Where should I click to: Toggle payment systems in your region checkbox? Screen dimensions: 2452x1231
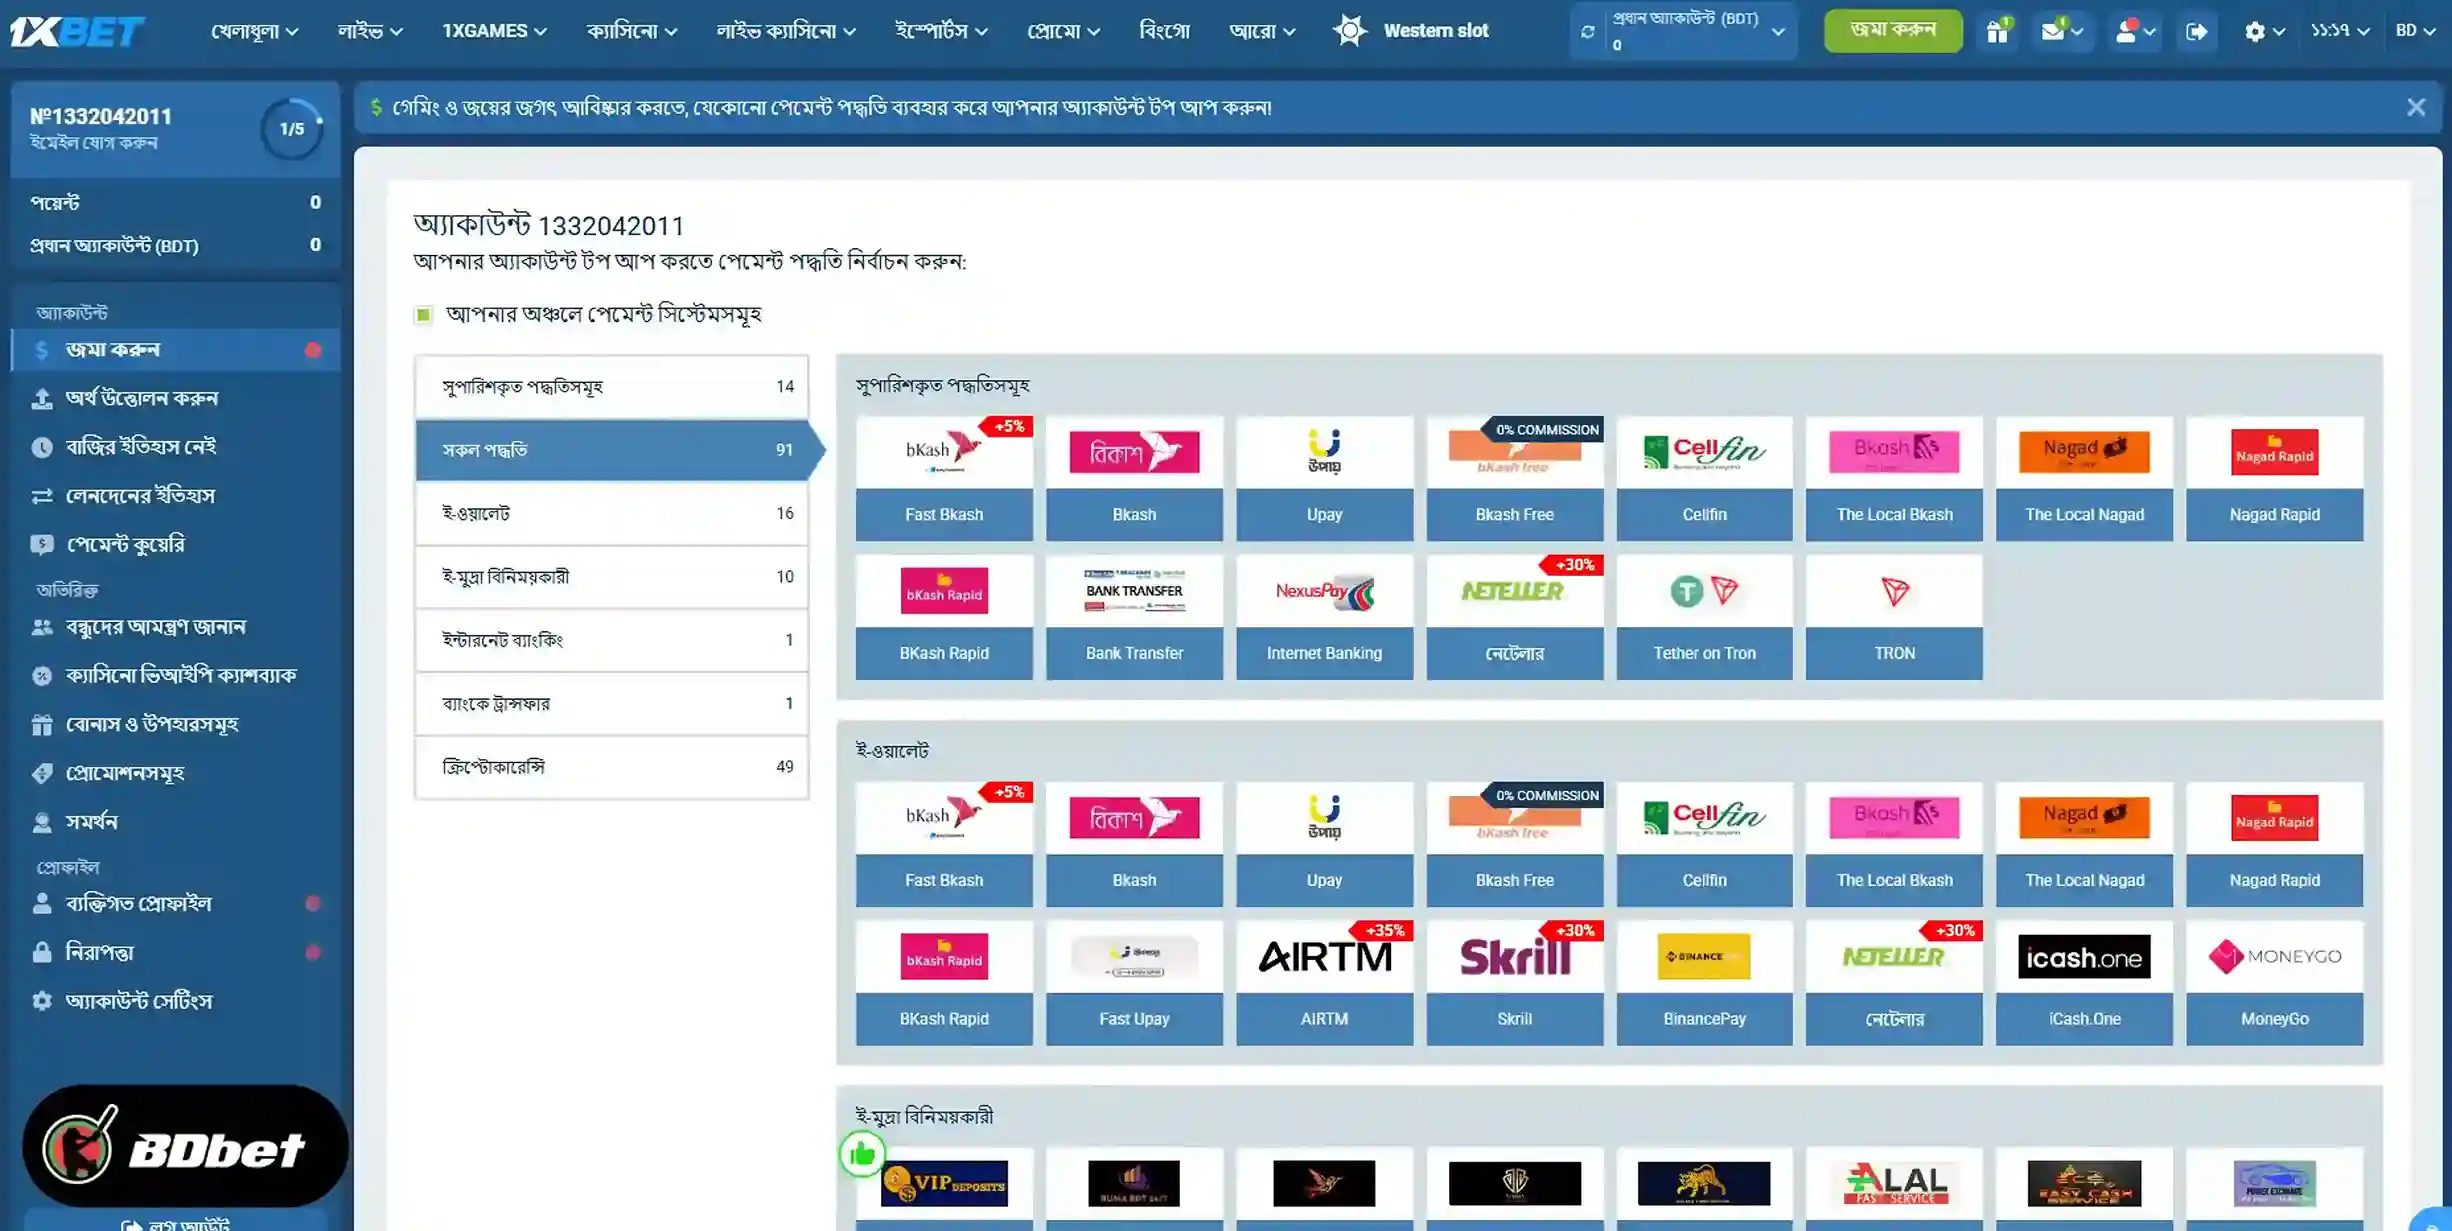(423, 315)
